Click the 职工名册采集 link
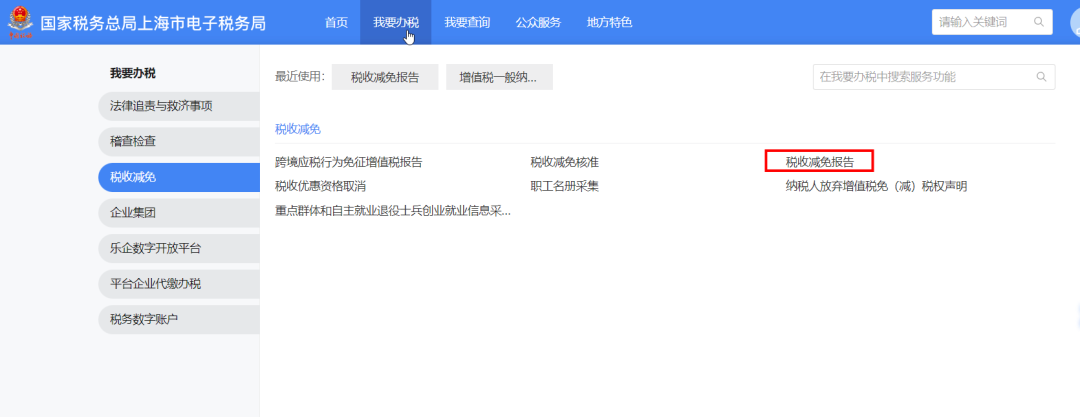The width and height of the screenshot is (1080, 417). 564,186
